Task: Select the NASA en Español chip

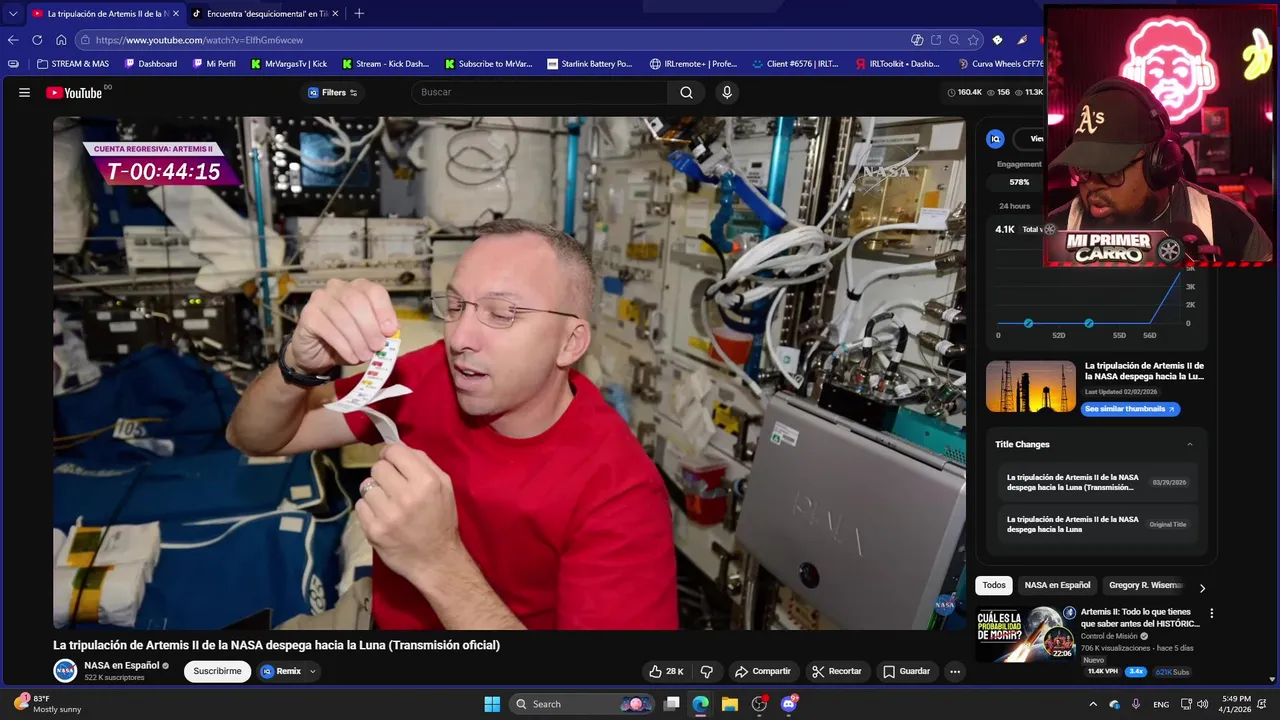Action: click(1057, 585)
